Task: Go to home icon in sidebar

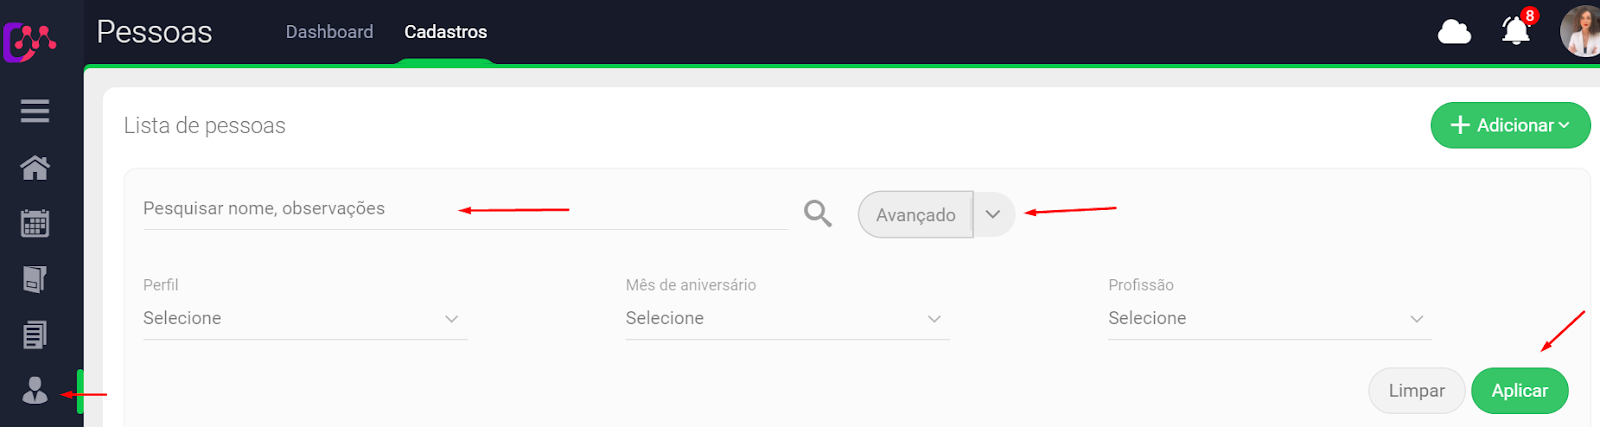Action: tap(35, 167)
